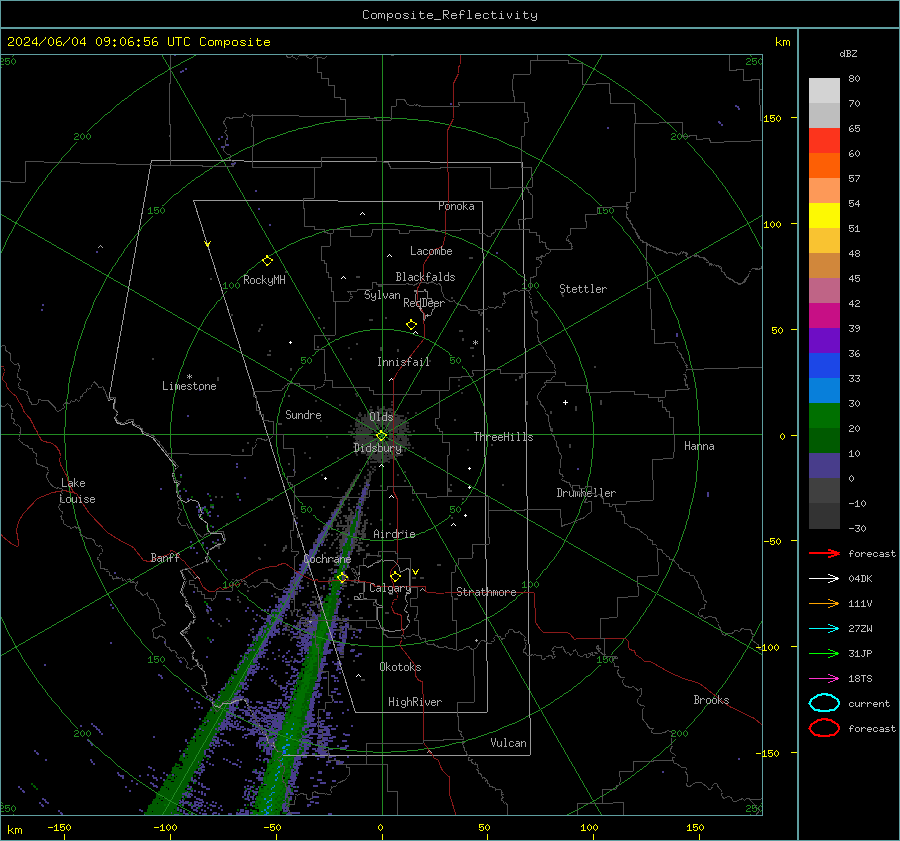Viewport: 900px width, 841px height.
Task: Click the dBZ legend heading
Action: click(x=848, y=53)
